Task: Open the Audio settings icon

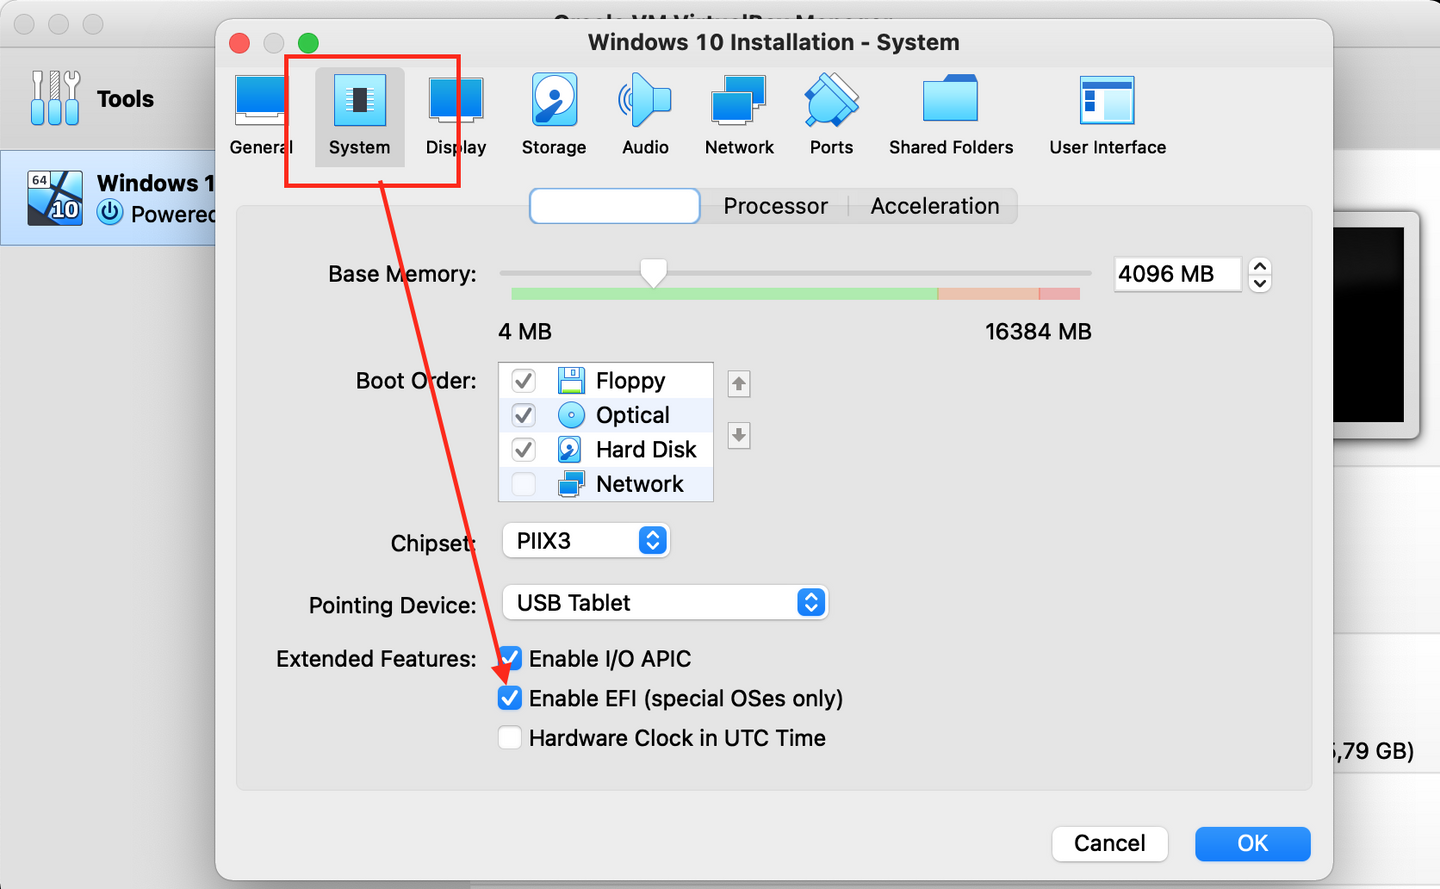Action: point(645,116)
